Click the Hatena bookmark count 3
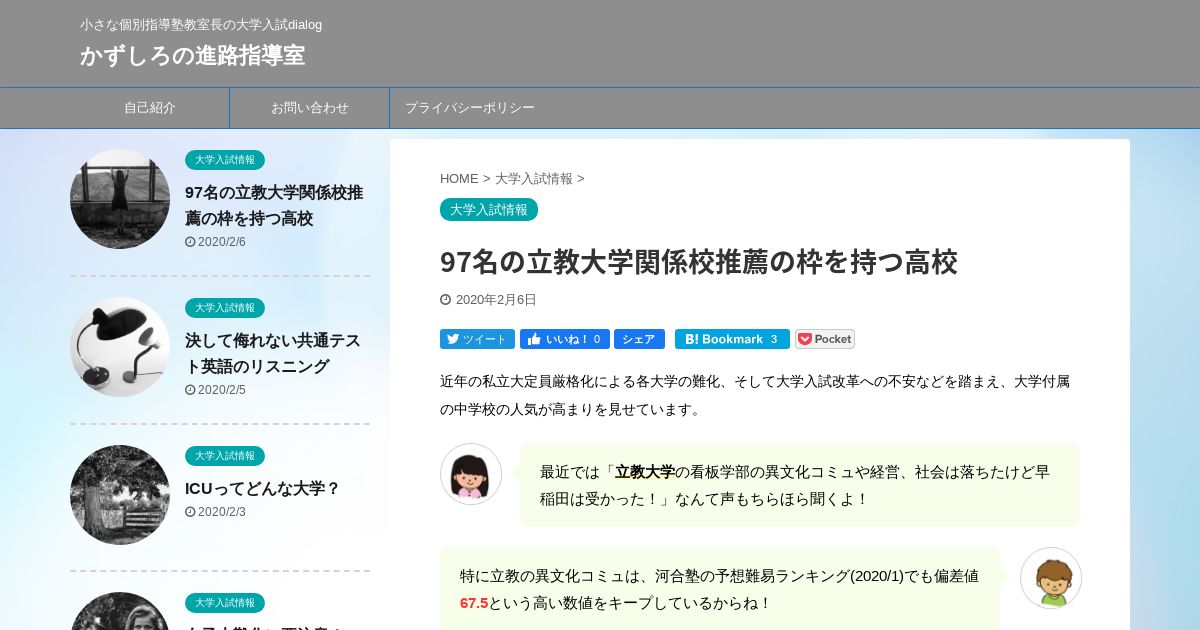This screenshot has height=630, width=1200. click(774, 339)
